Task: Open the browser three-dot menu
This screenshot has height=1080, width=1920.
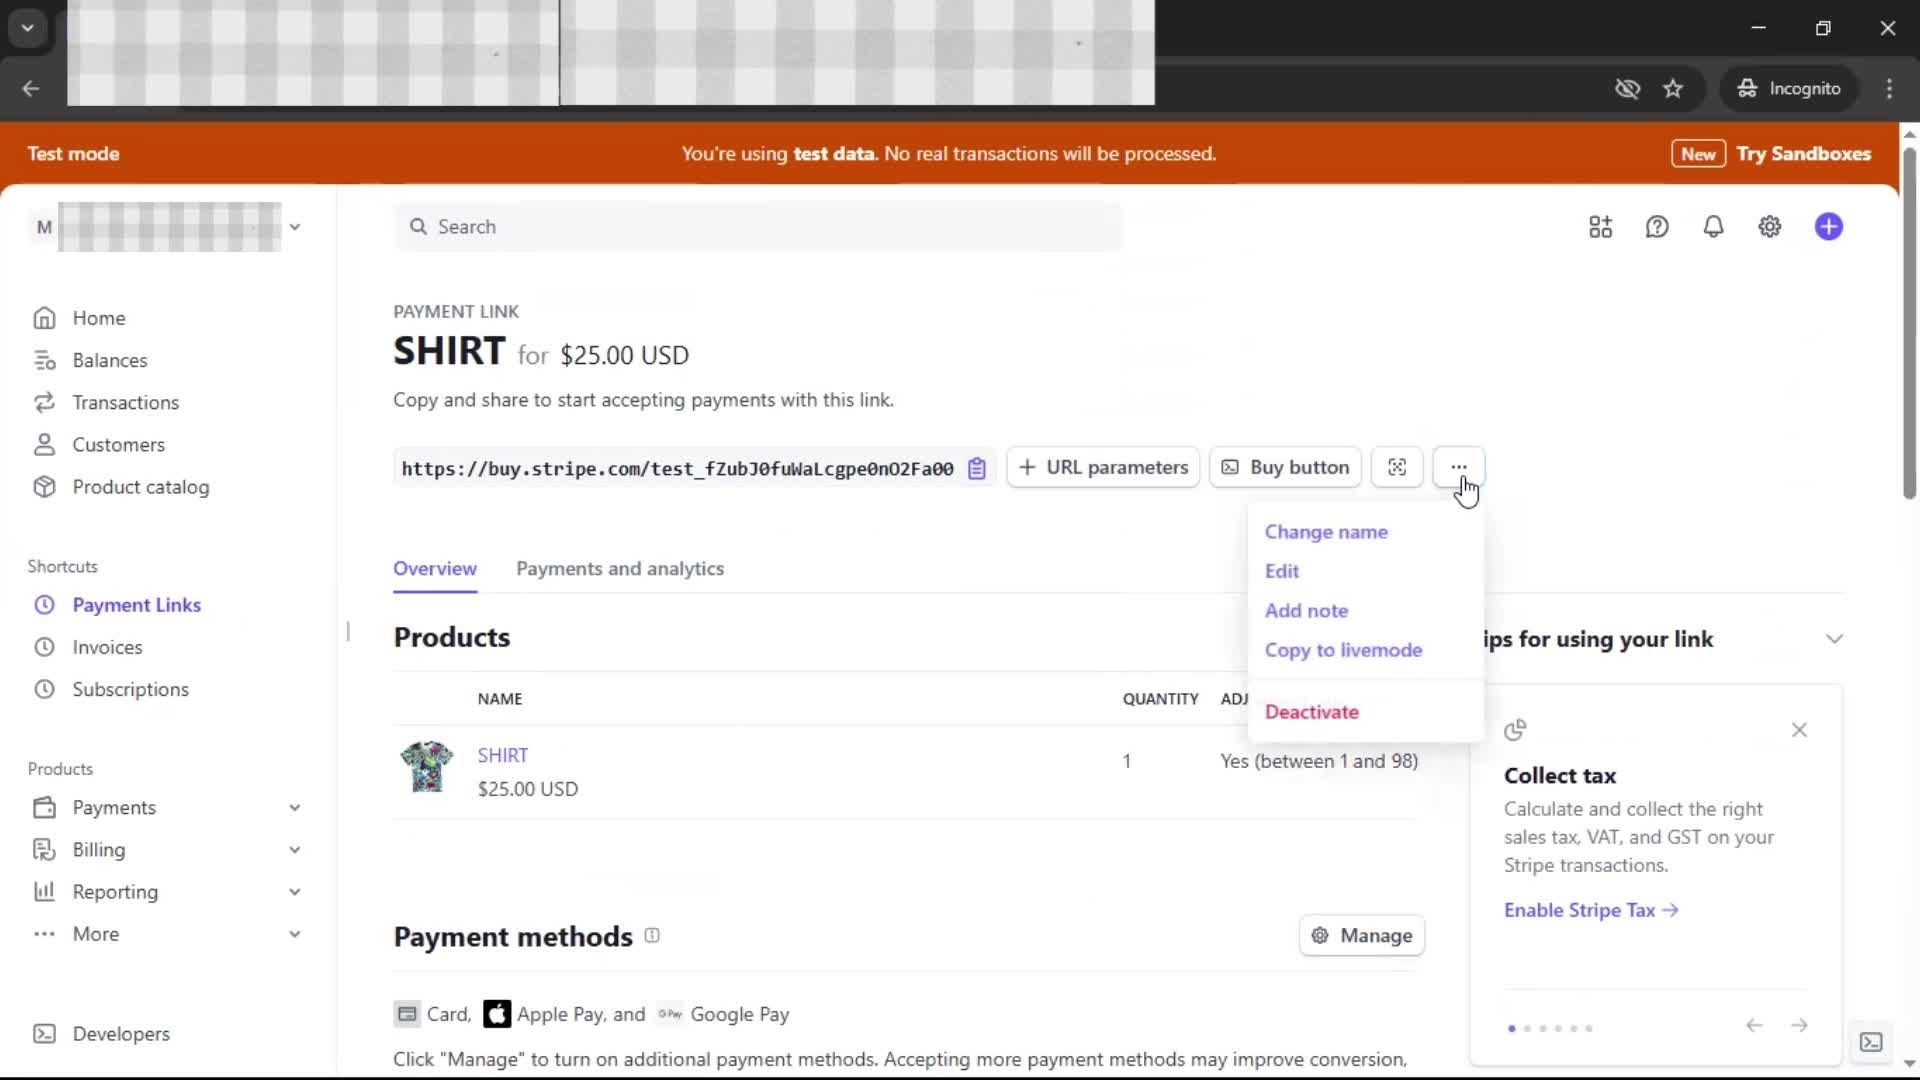Action: [1889, 88]
